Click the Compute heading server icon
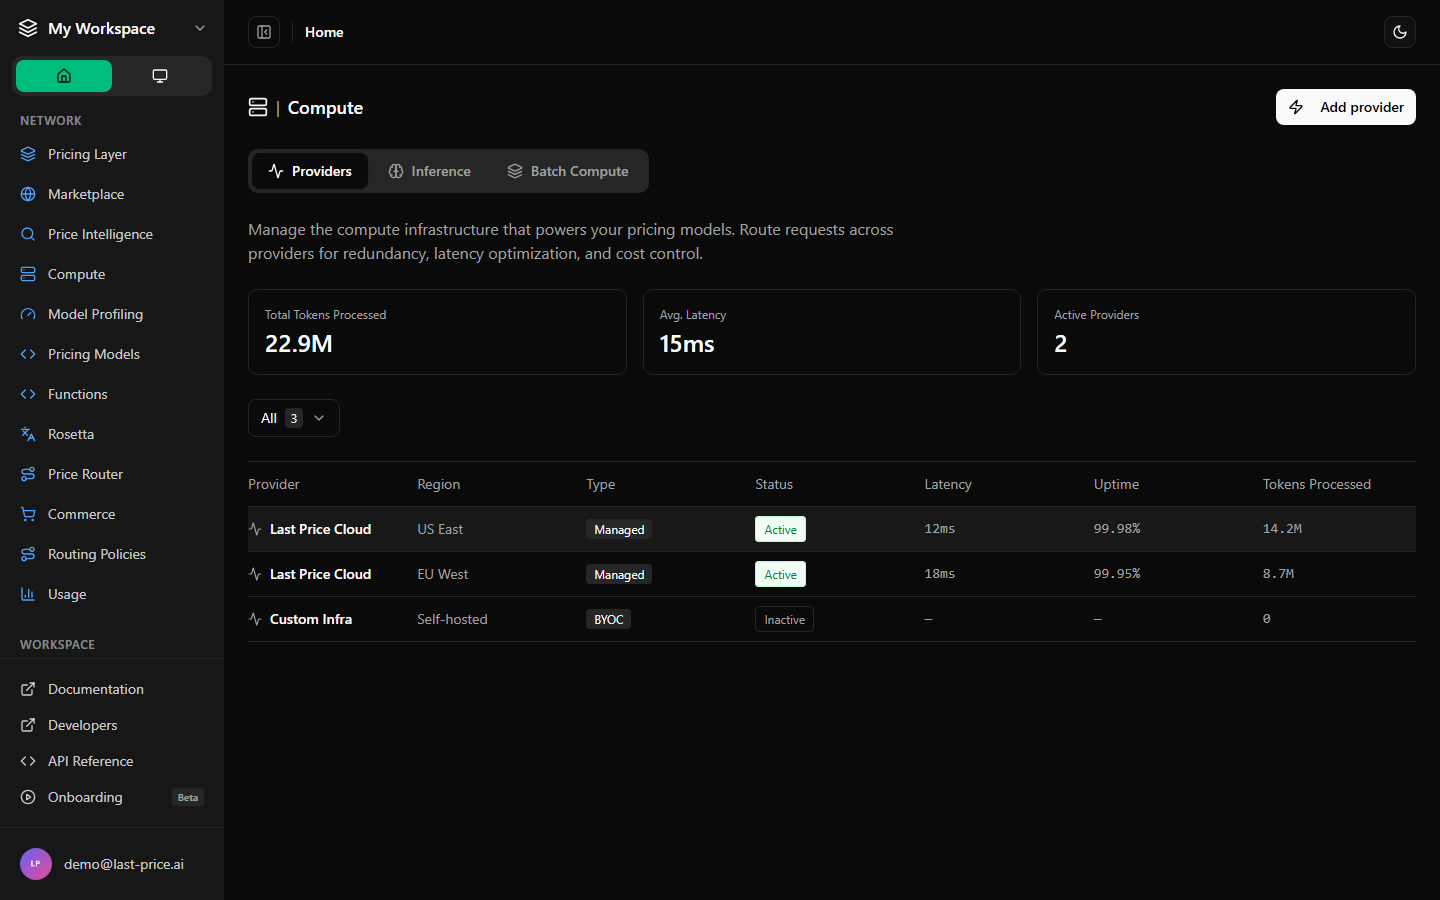The image size is (1440, 900). tap(258, 107)
